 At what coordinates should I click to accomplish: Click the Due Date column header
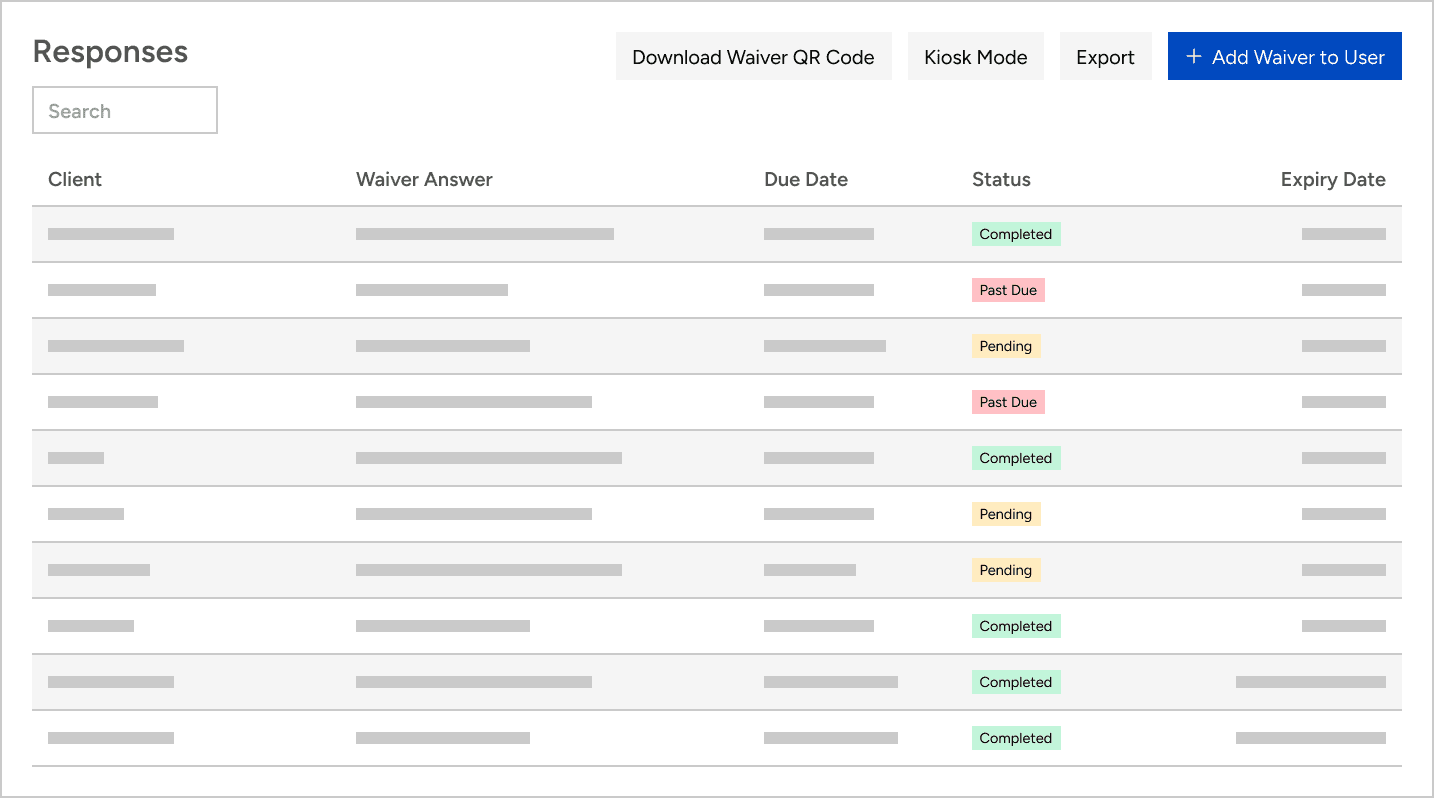(806, 180)
